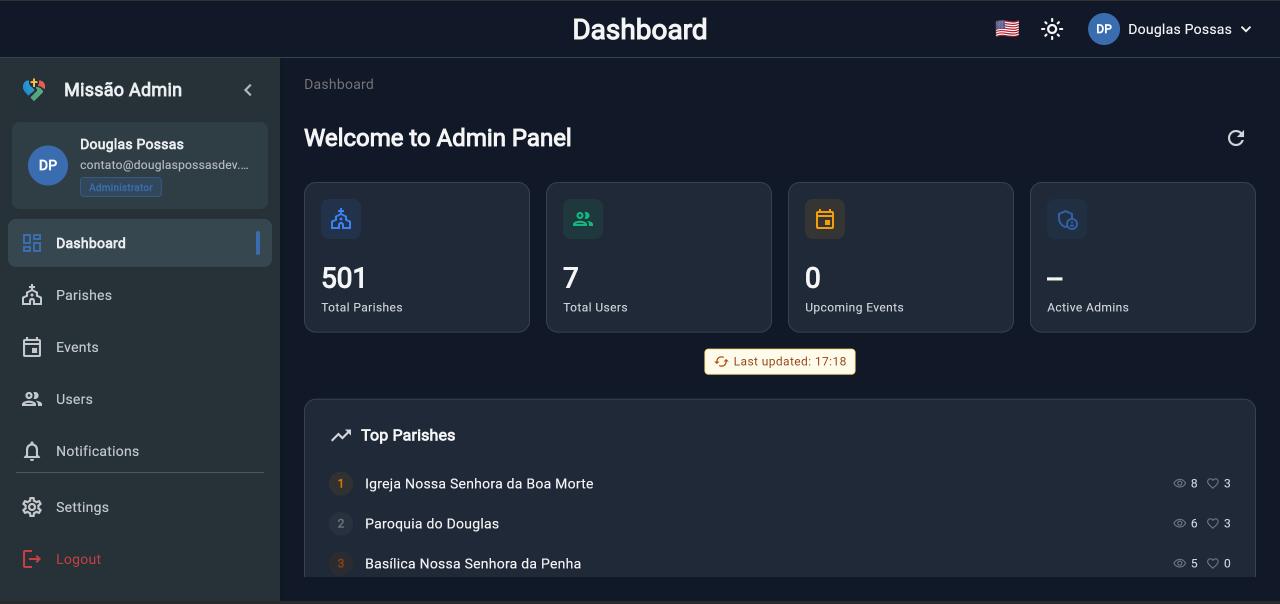Open the US flag language selector
Viewport: 1280px width, 604px height.
pos(1006,28)
